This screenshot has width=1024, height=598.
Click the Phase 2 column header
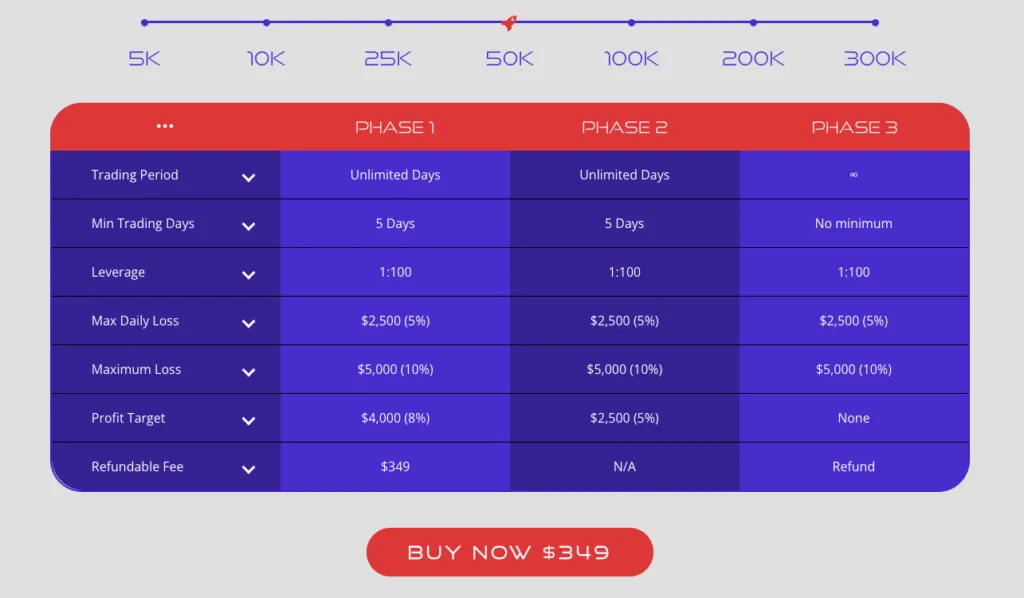point(625,126)
